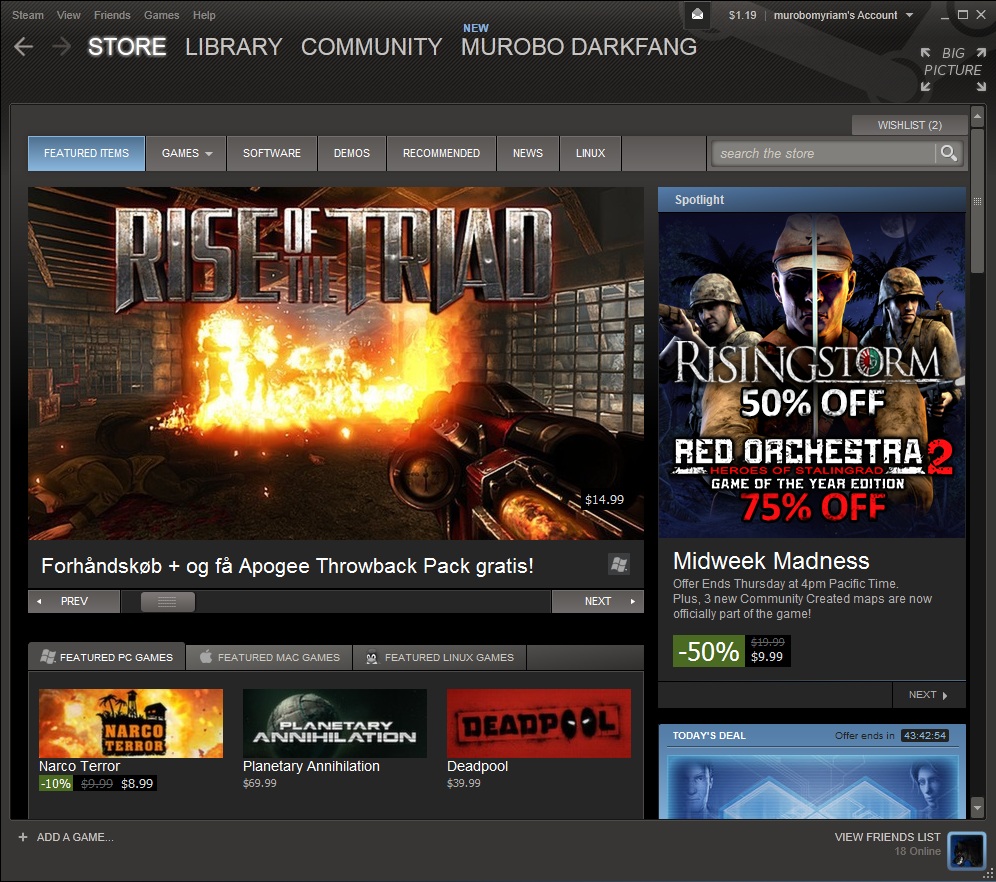Click the Planetary Annihilation title text
The image size is (996, 882).
pos(311,766)
